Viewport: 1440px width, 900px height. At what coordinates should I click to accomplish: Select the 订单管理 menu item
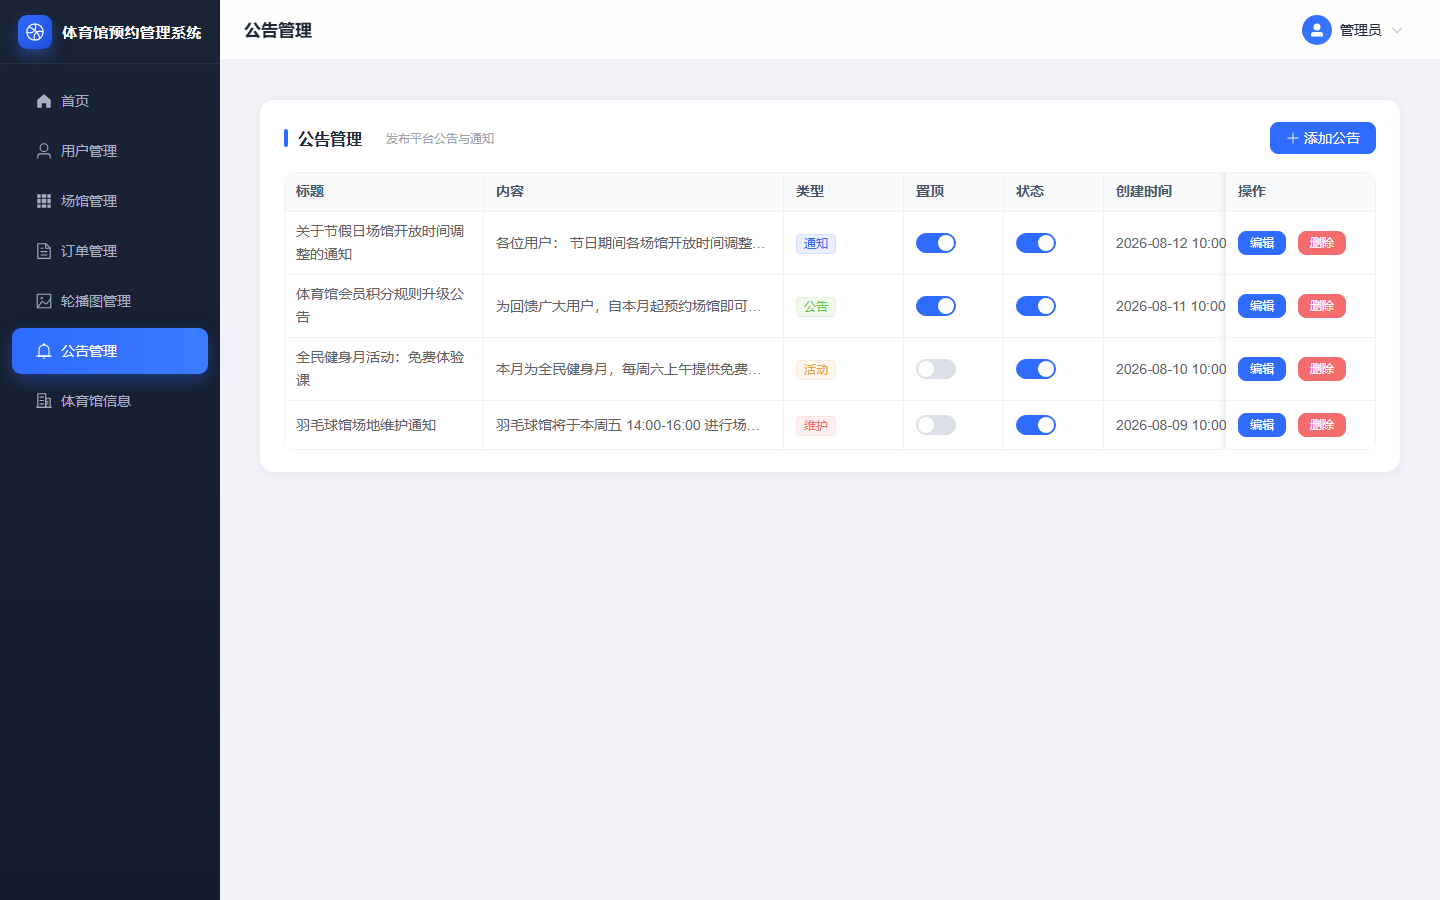tap(110, 251)
